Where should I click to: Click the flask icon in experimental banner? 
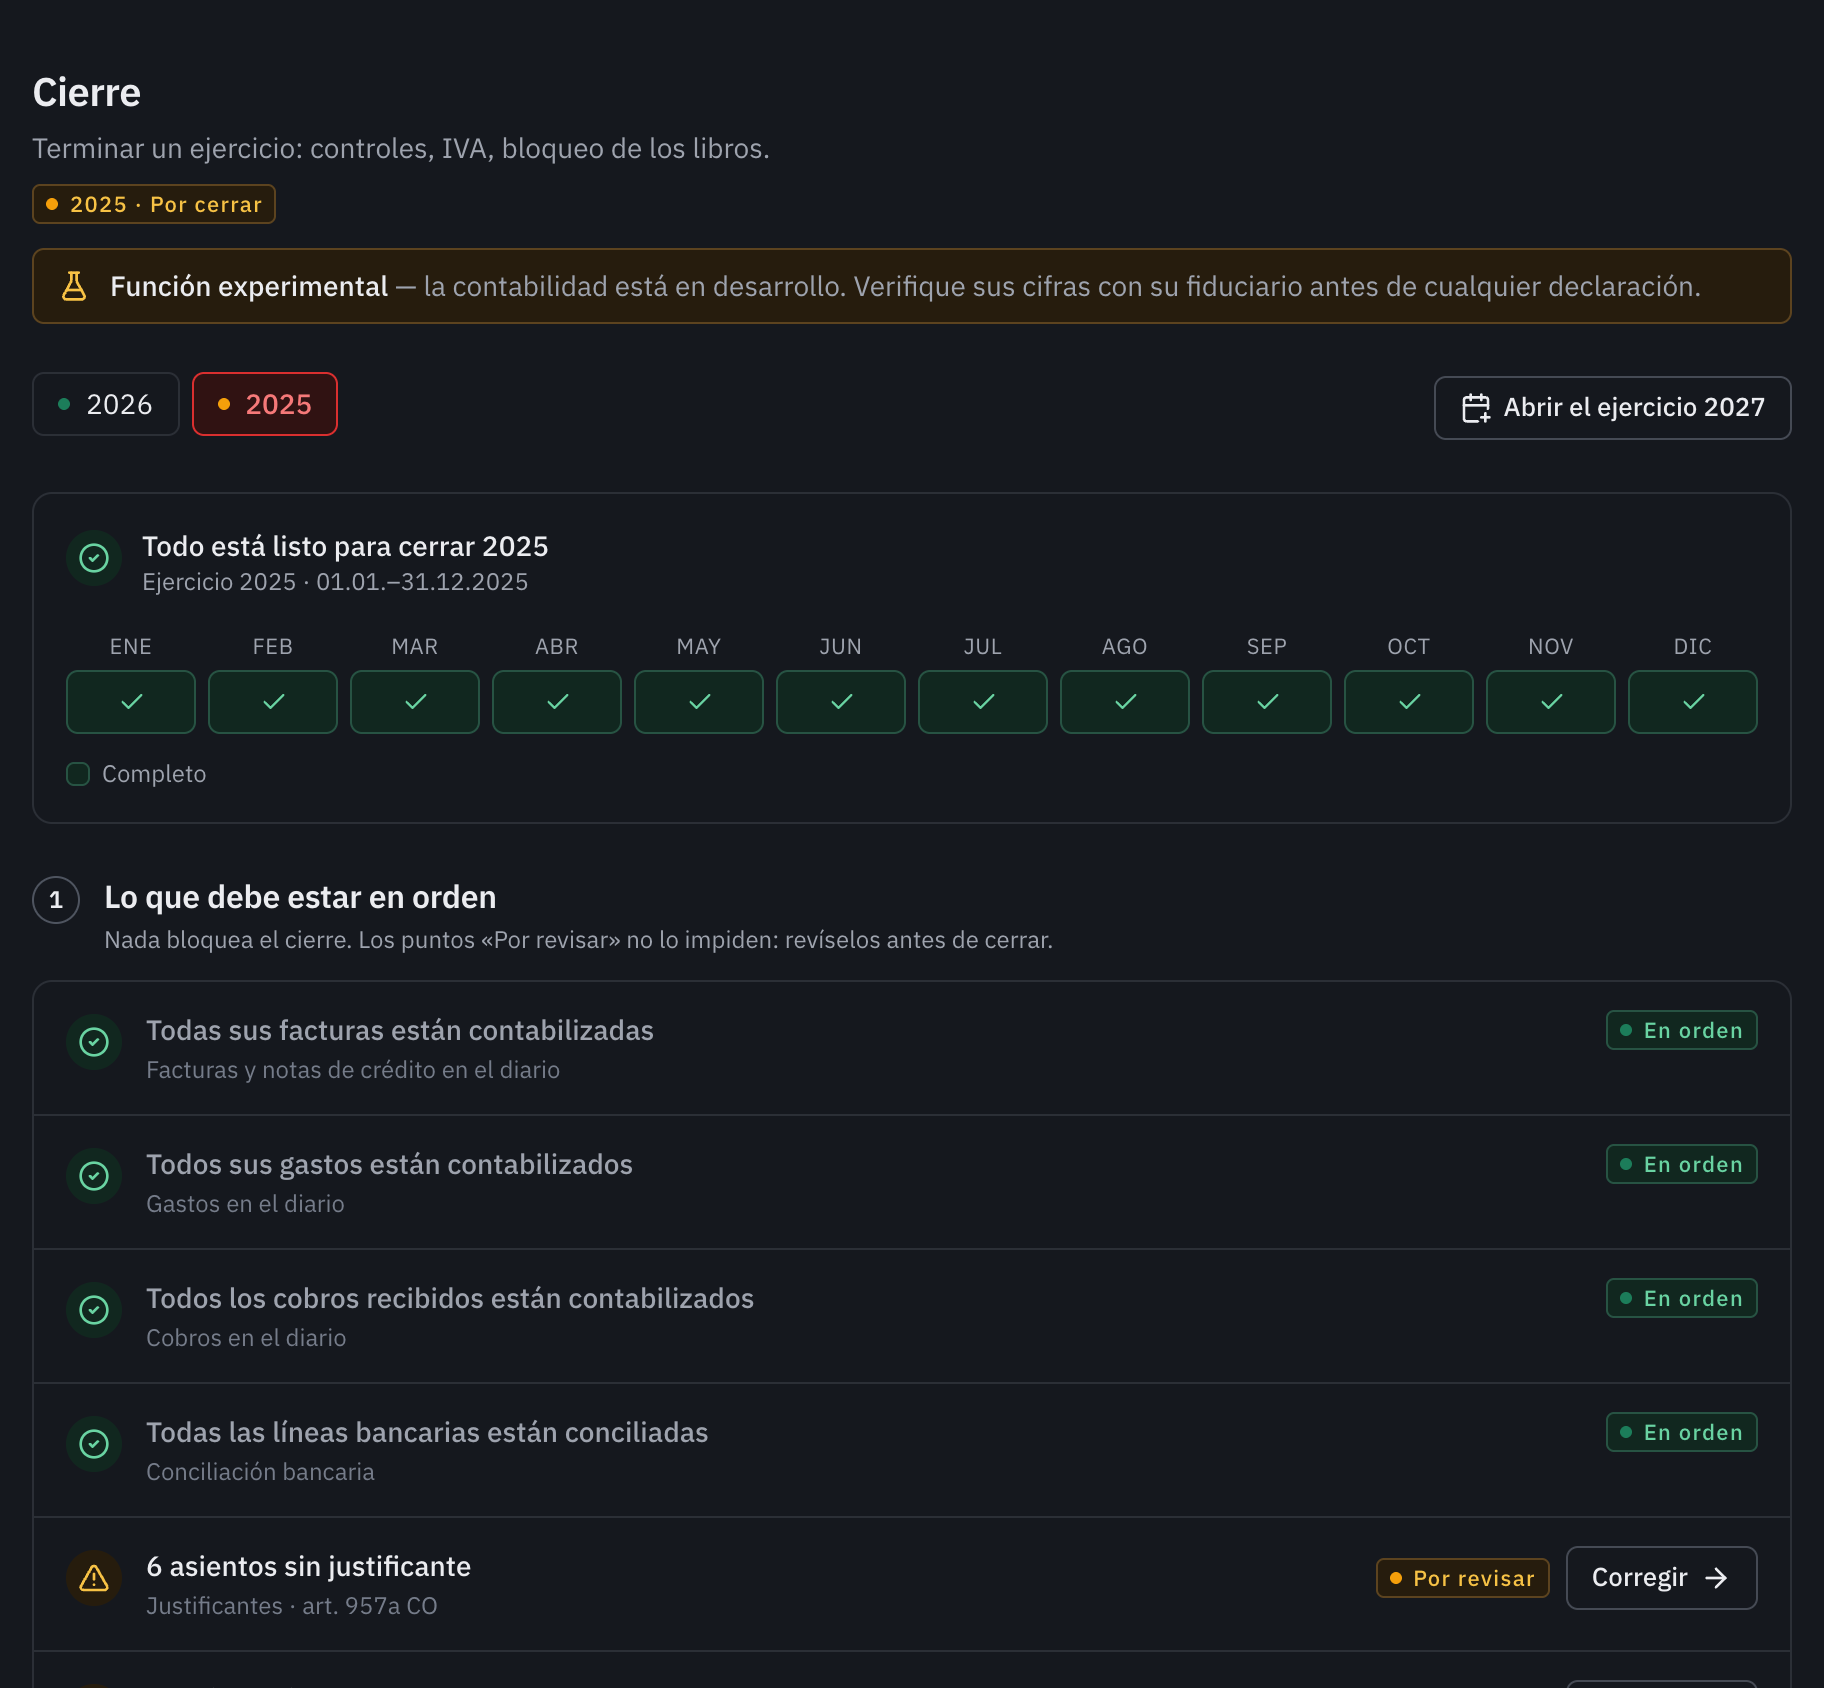(x=74, y=286)
